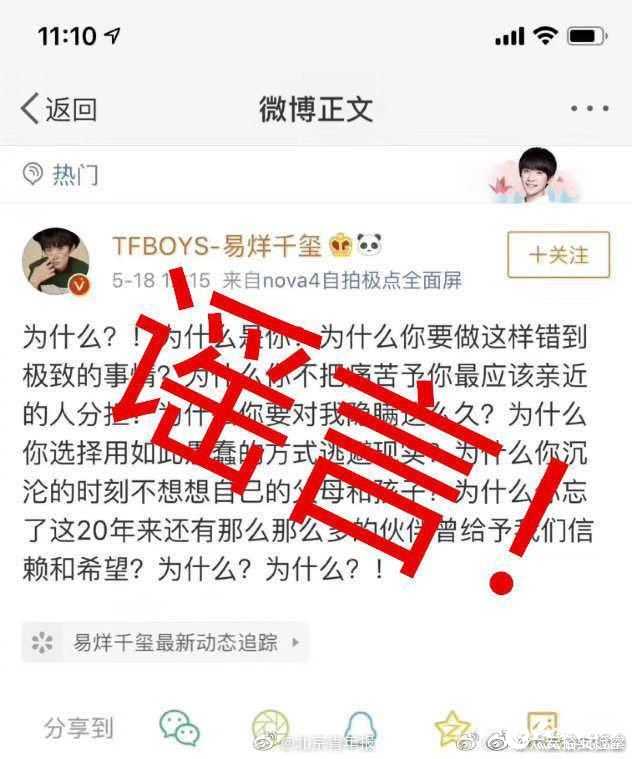Open the top-right fan avatar thumbnail
The height and width of the screenshot is (759, 632).
[x=537, y=175]
